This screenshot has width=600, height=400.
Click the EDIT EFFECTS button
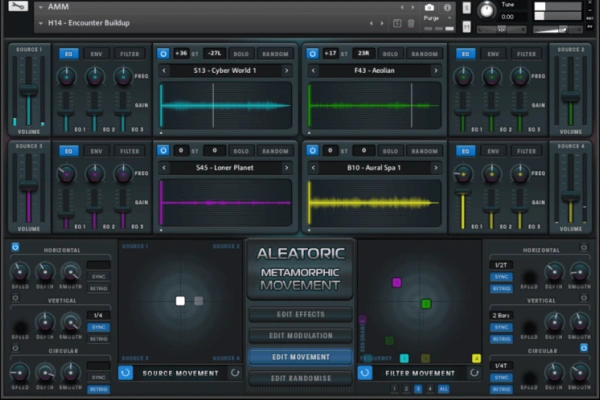point(301,314)
